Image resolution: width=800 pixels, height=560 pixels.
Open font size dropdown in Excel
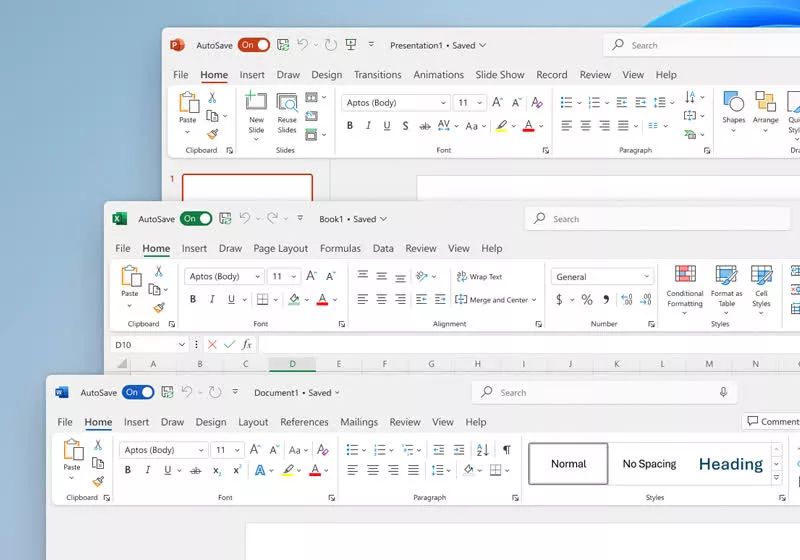point(294,276)
